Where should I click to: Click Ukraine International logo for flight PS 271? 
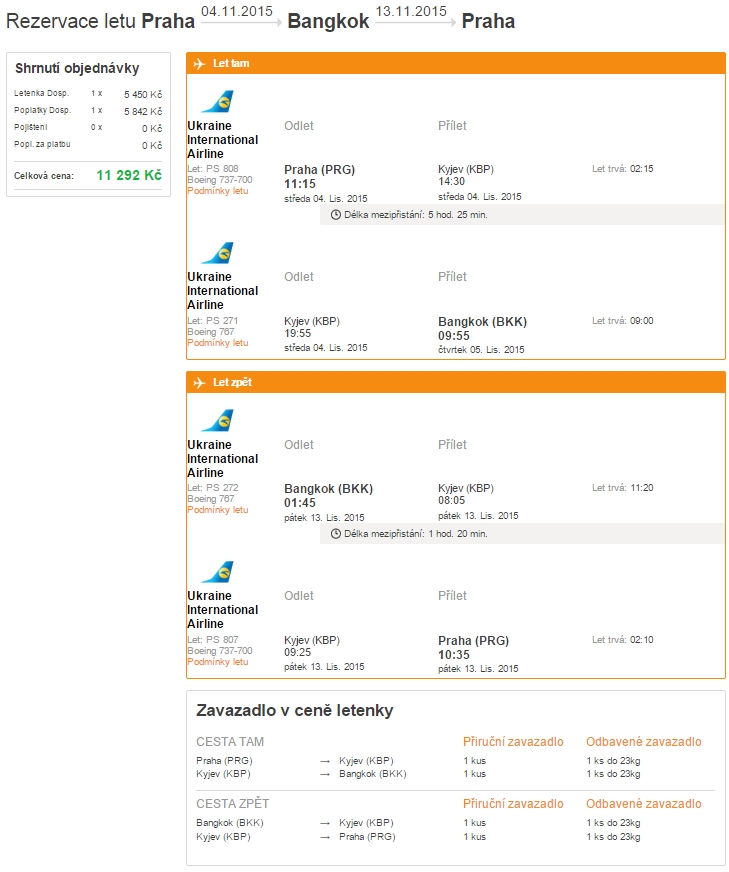click(x=217, y=253)
